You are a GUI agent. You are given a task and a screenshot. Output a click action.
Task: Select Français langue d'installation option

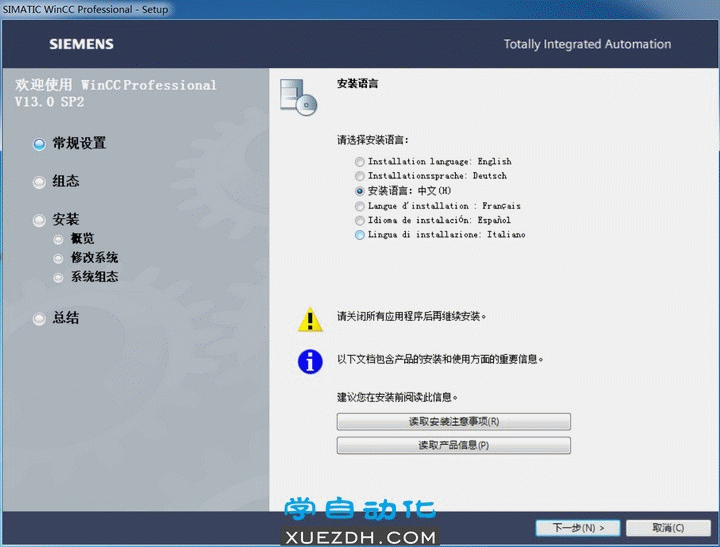[360, 206]
